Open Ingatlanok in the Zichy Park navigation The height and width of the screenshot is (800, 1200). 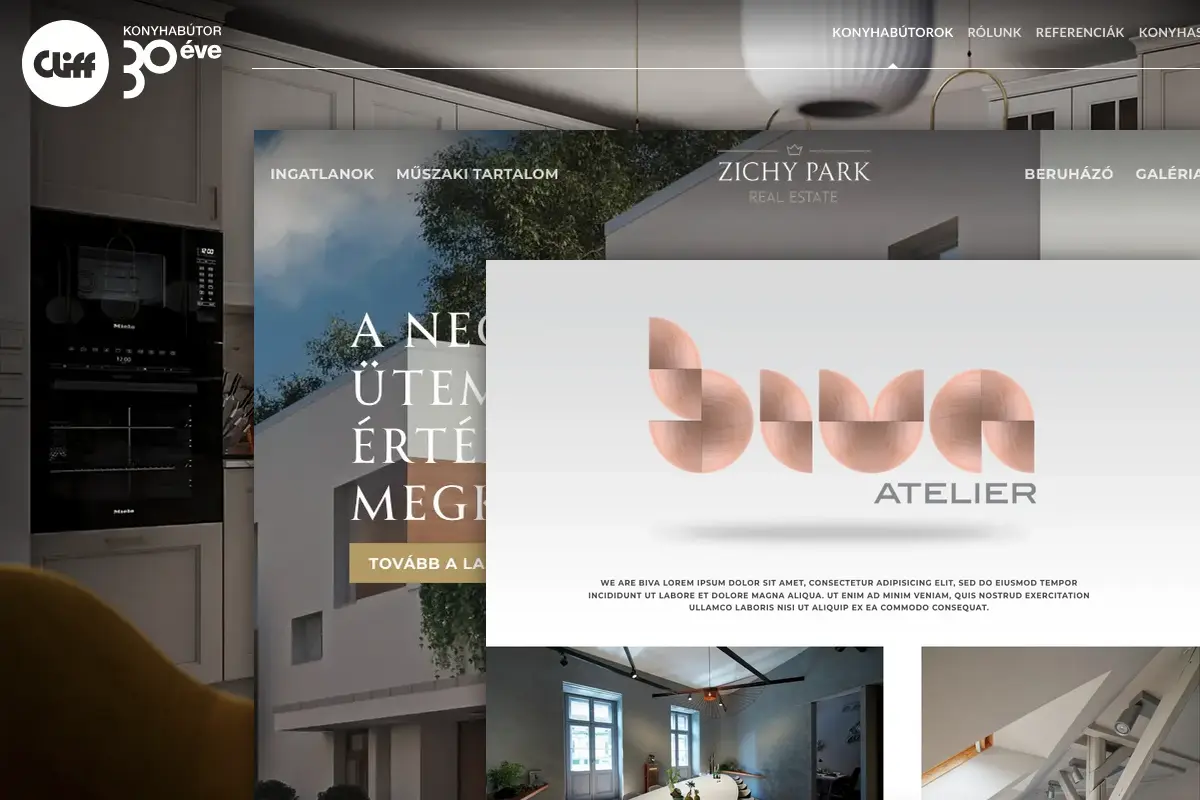(322, 174)
